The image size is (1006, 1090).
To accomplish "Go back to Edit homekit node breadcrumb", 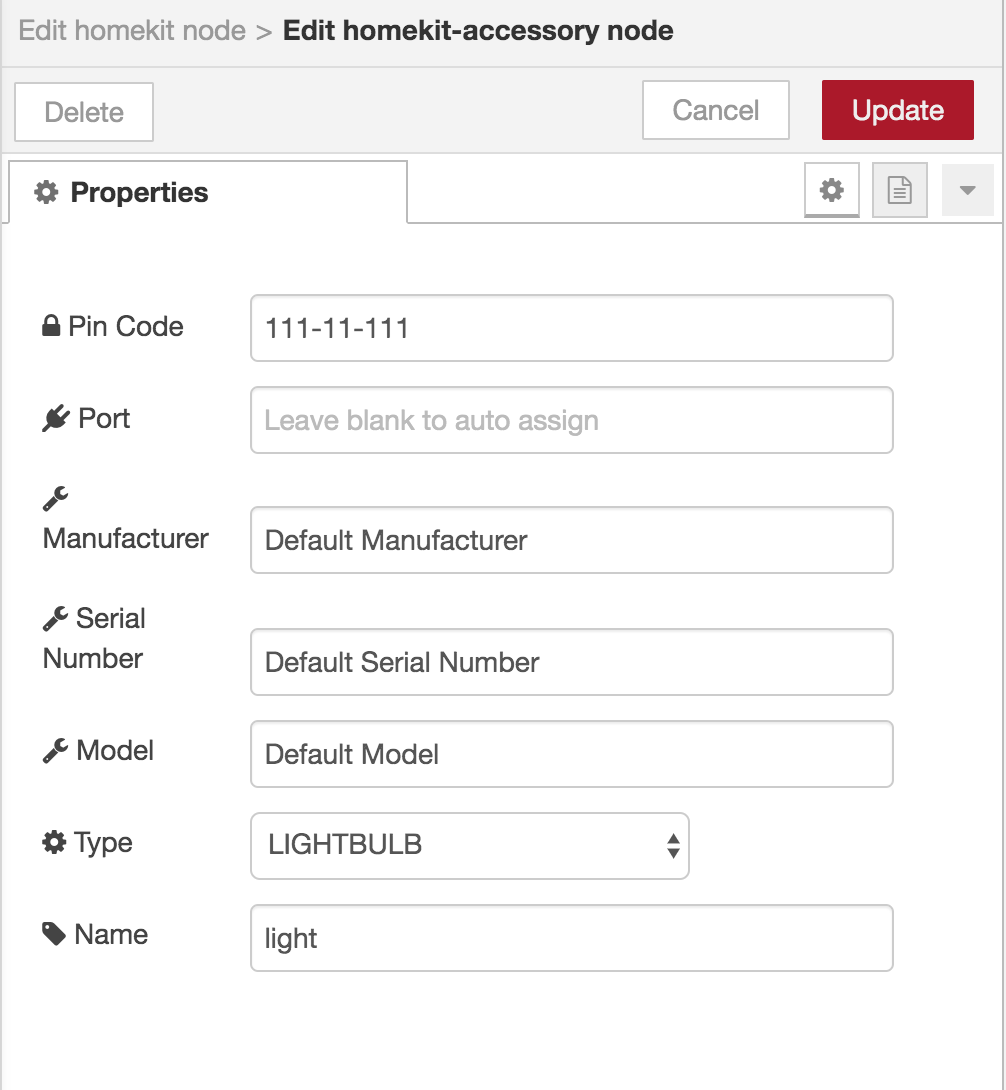I will (x=132, y=30).
